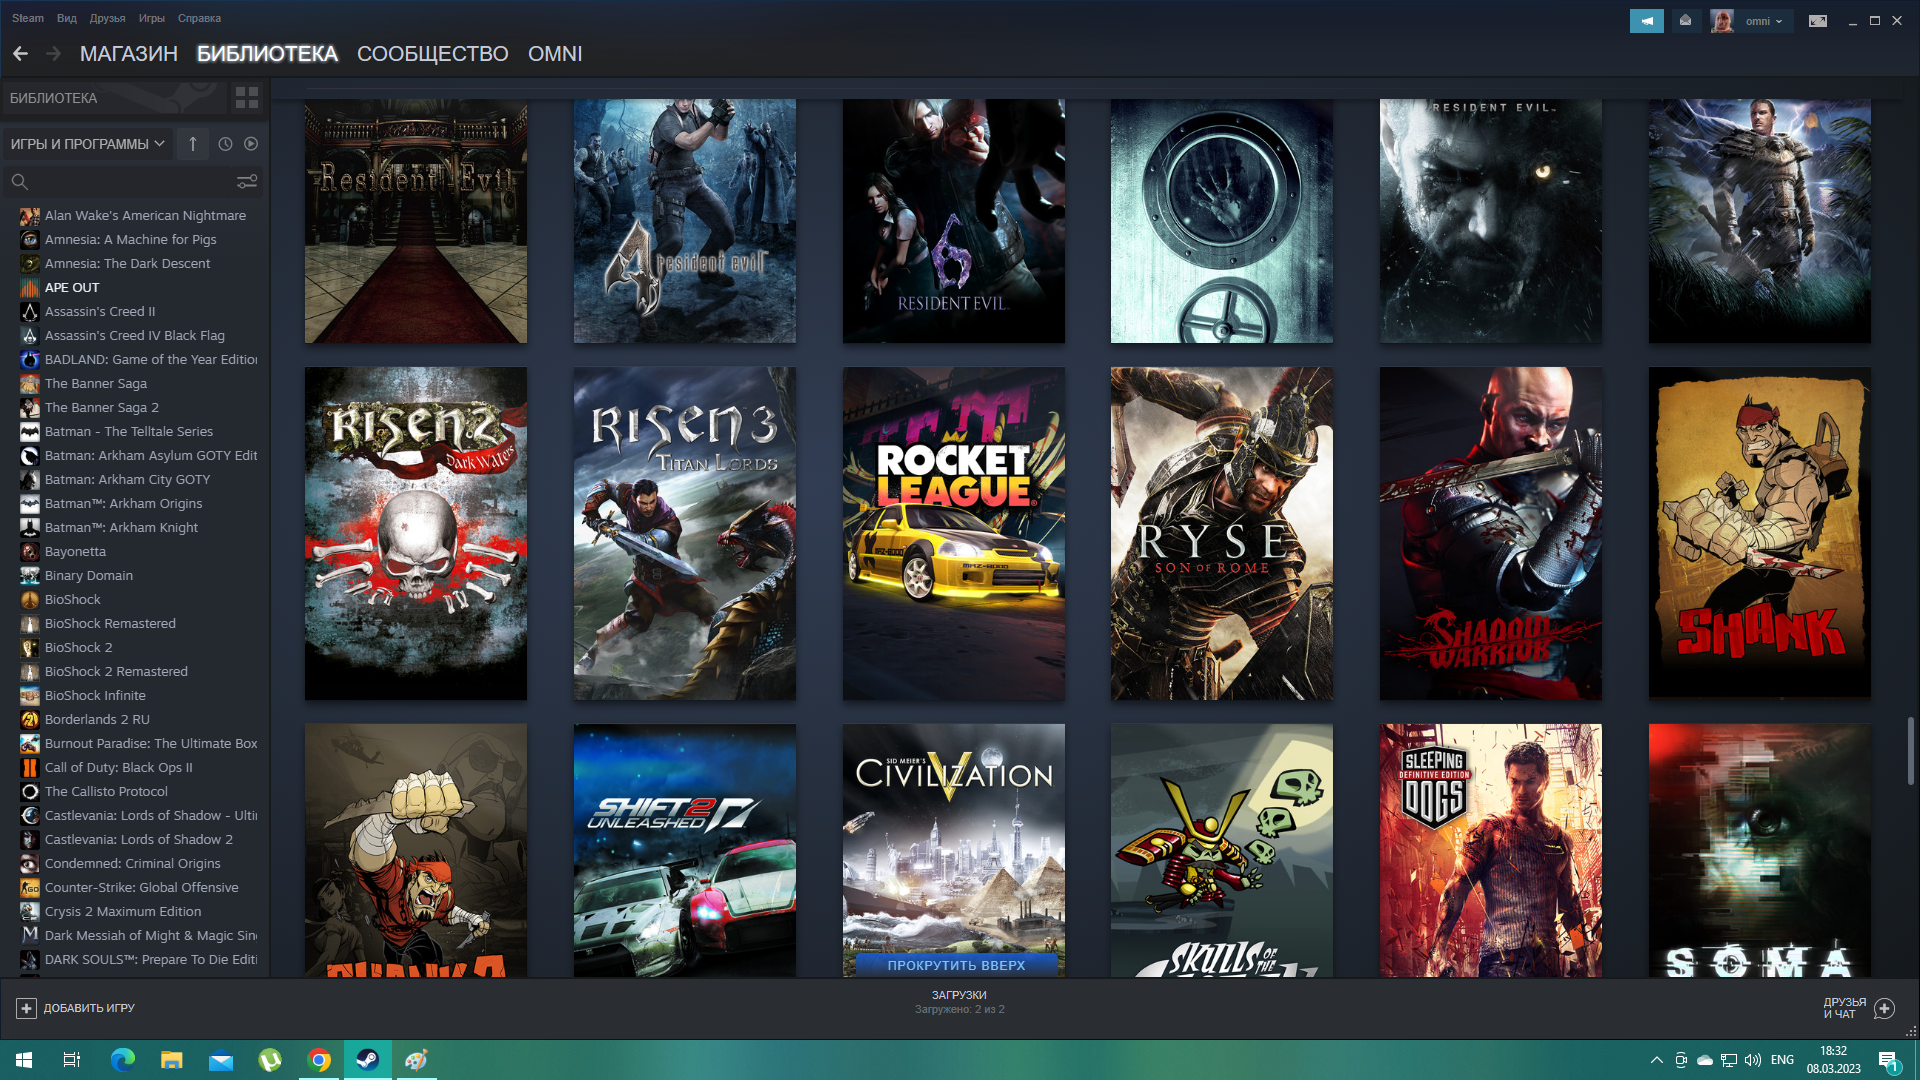Open advanced filter sliders icon

[x=246, y=182]
